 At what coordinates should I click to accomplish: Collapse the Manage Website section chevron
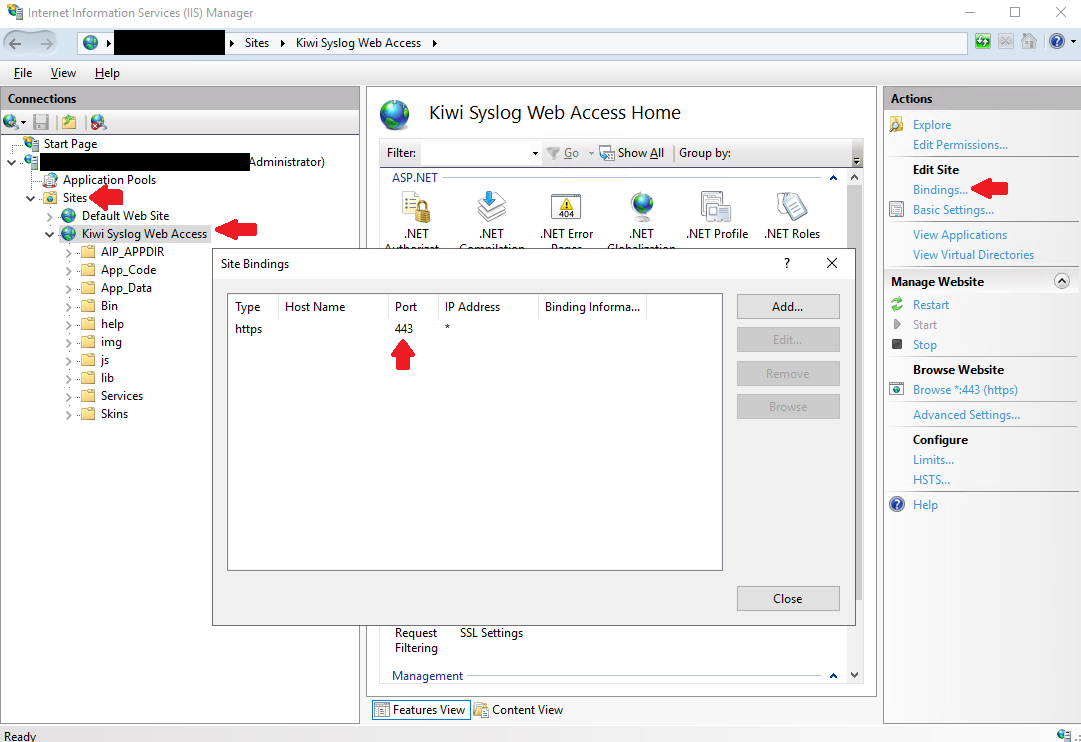pyautogui.click(x=1063, y=281)
